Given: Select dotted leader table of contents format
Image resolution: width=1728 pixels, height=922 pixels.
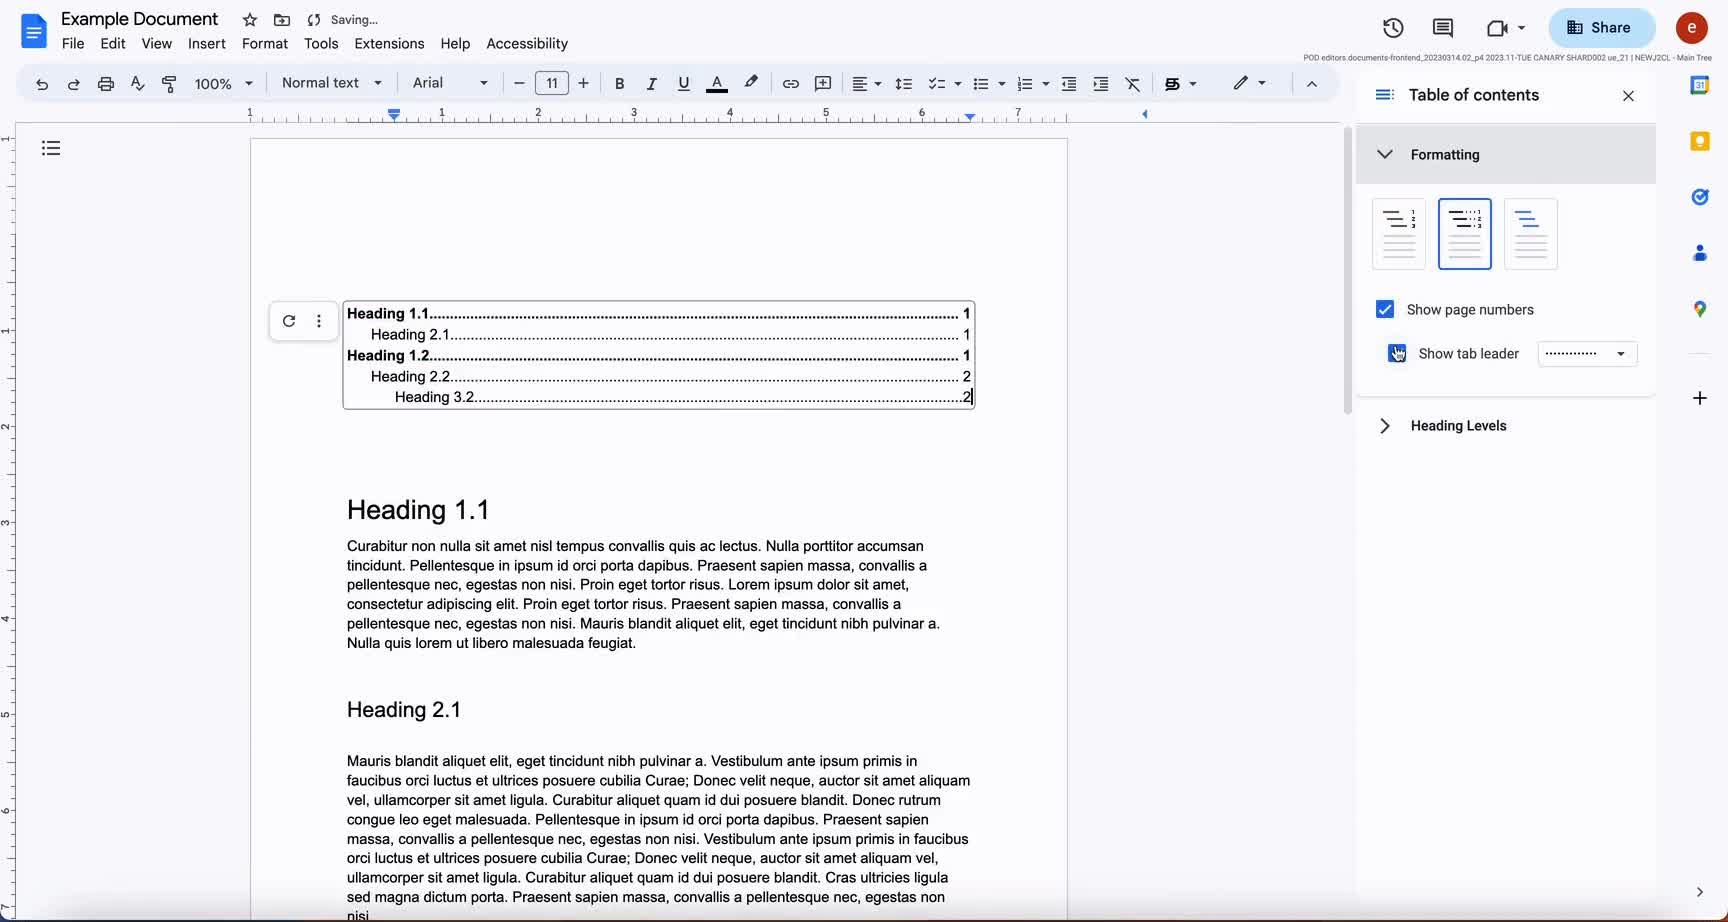Looking at the screenshot, I should pyautogui.click(x=1464, y=234).
